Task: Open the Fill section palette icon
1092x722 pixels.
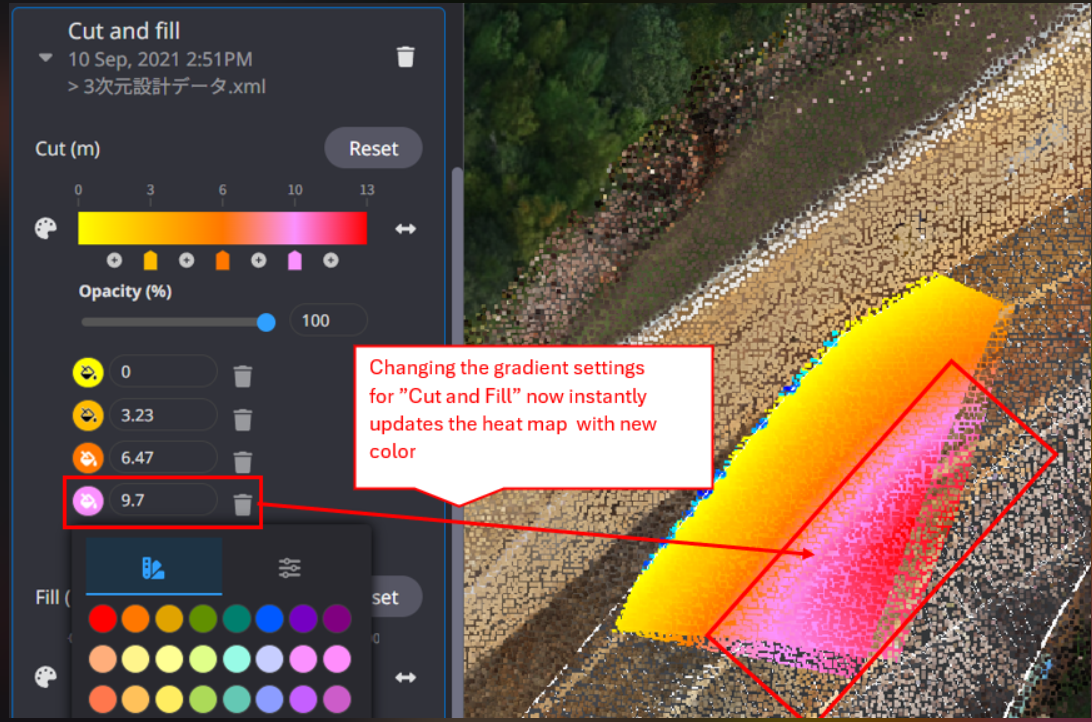Action: 46,677
